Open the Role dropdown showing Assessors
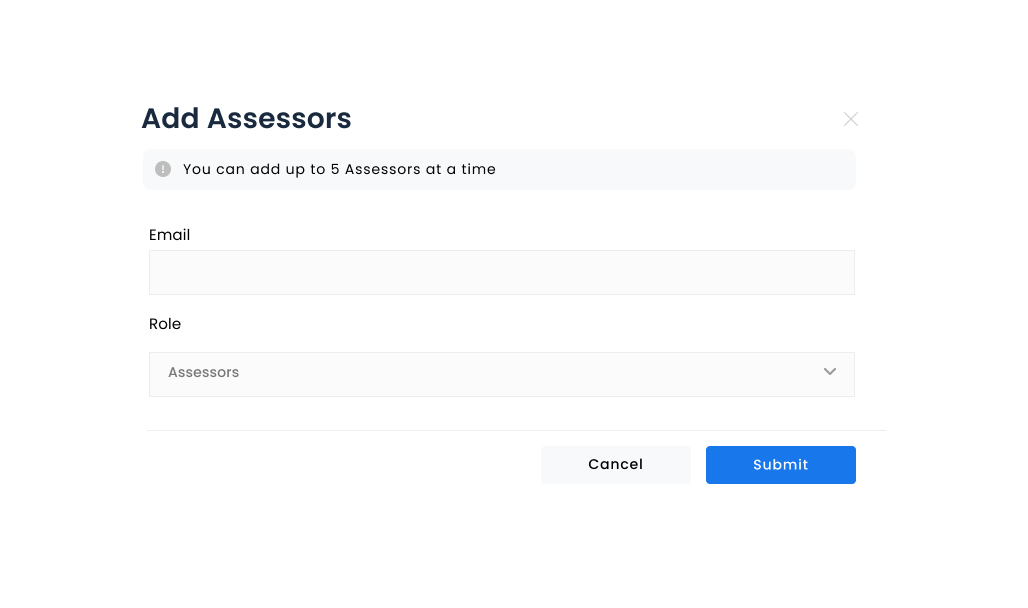 [502, 373]
